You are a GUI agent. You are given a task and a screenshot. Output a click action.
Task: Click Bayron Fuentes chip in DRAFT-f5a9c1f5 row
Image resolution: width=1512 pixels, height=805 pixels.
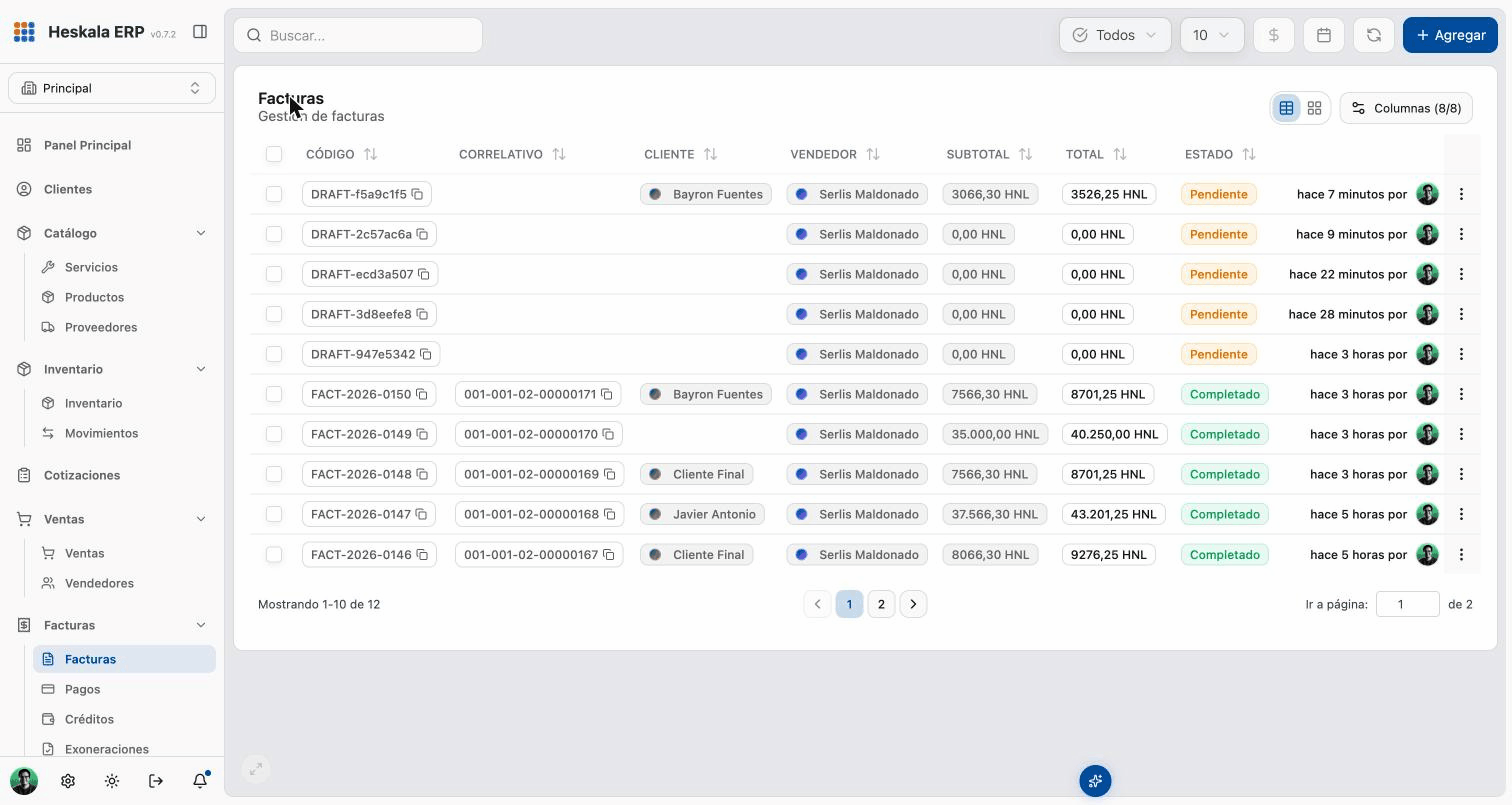[706, 194]
